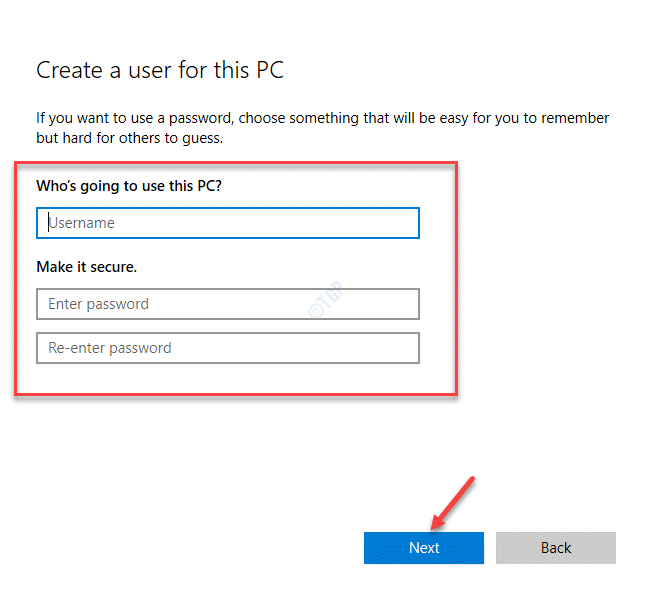652x600 pixels.
Task: Click the text cursor inside the Username box
Action: coord(49,223)
